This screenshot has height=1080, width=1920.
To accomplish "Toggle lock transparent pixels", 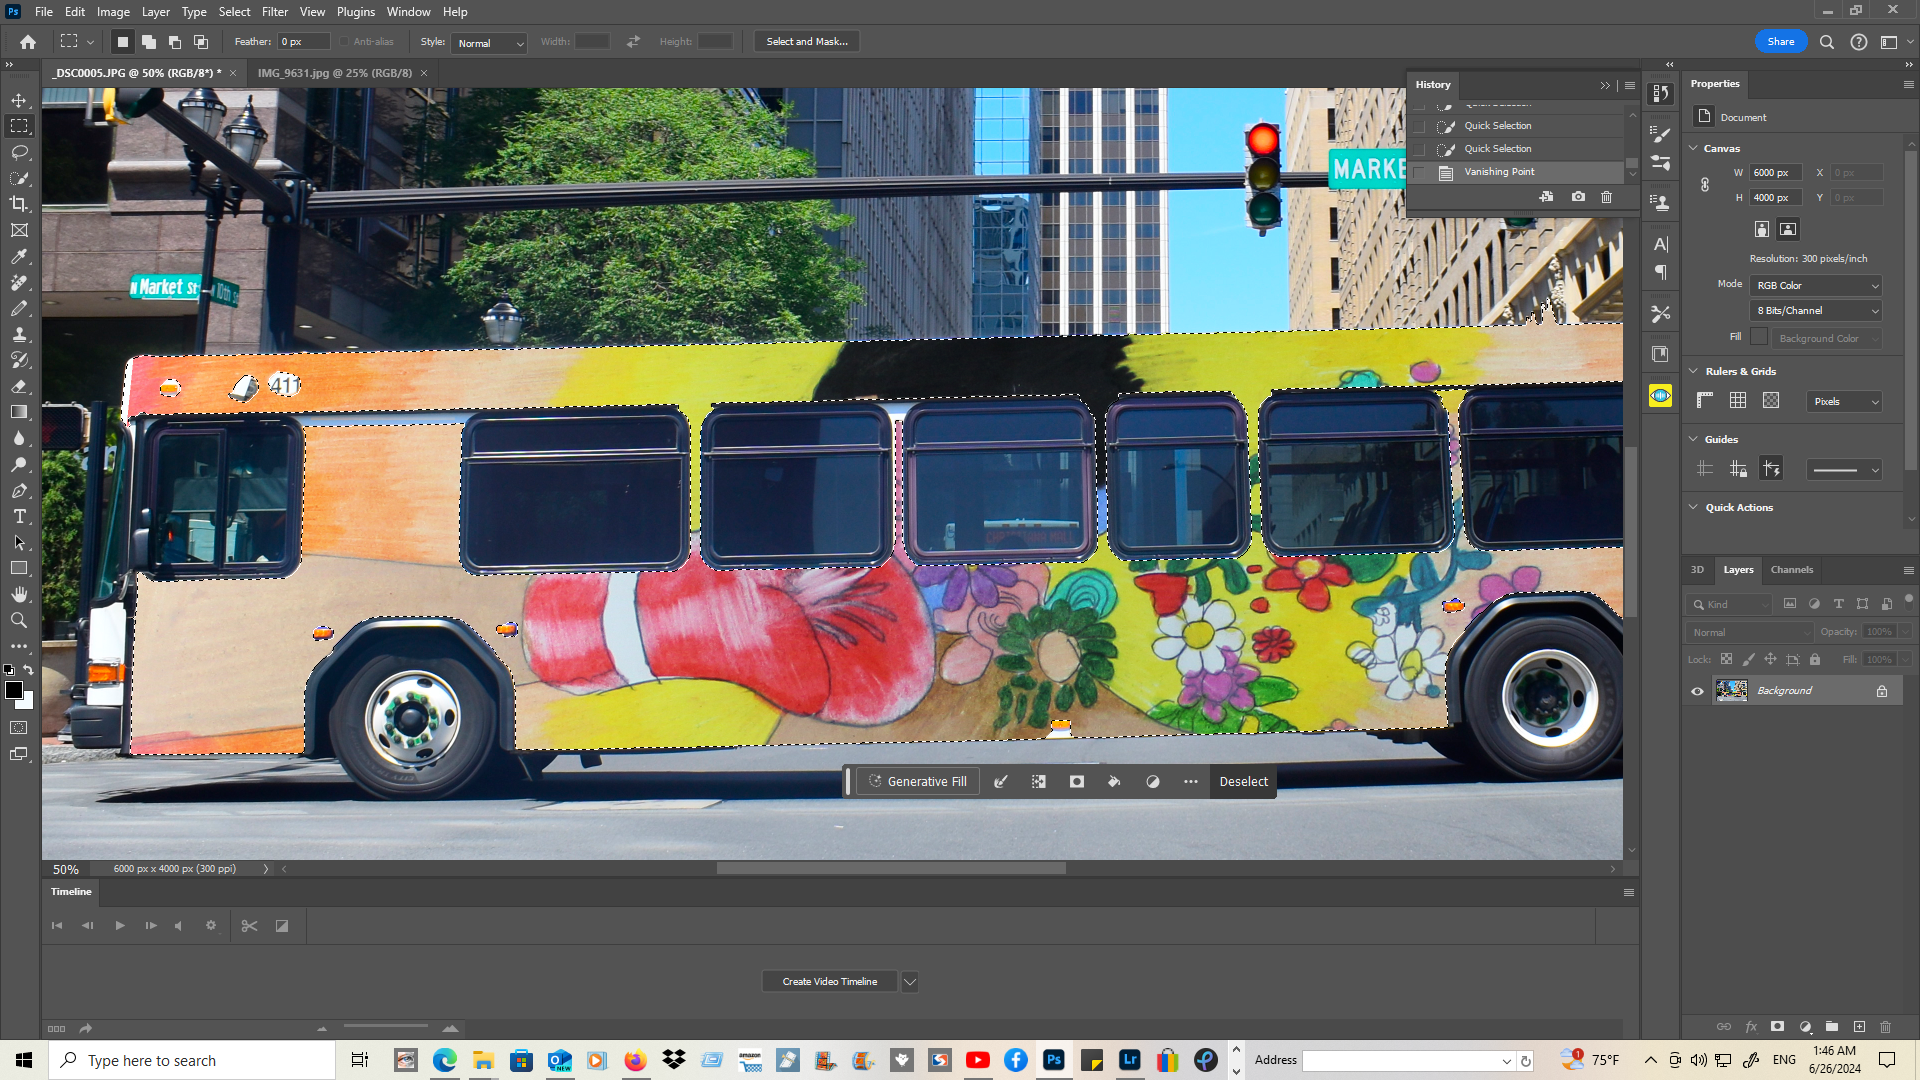I will 1726,659.
